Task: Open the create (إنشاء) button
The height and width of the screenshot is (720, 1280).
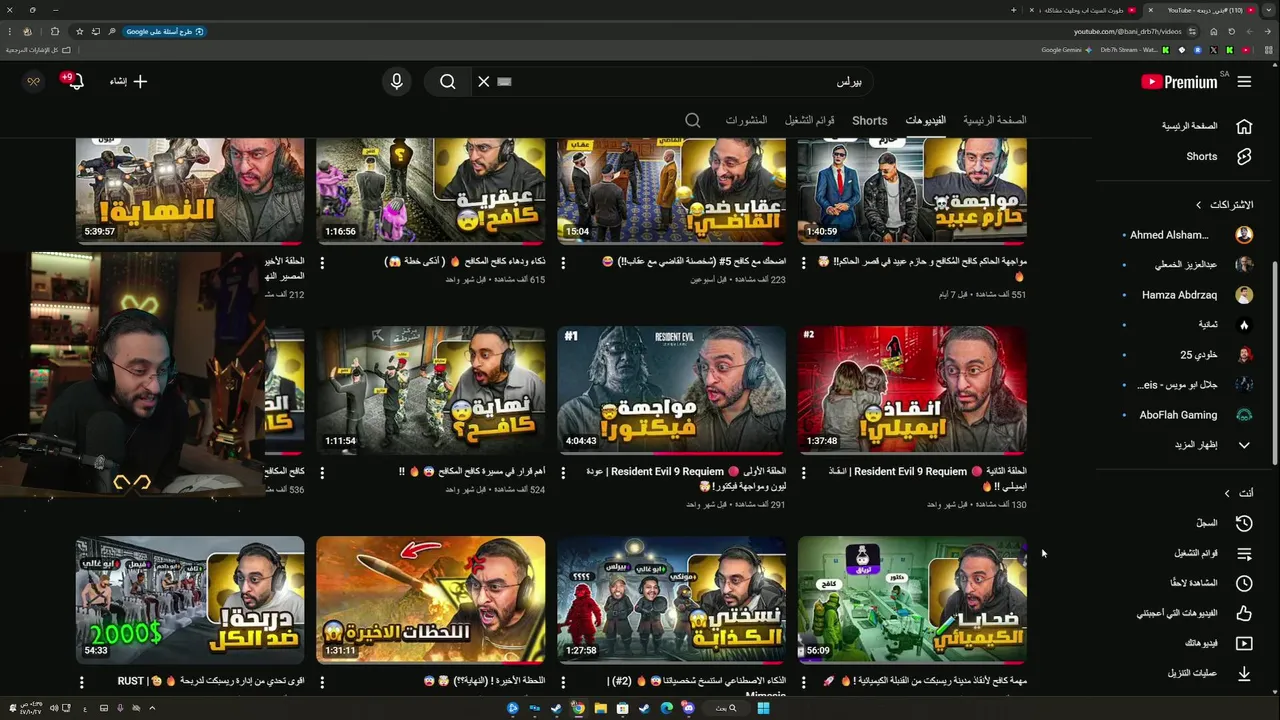Action: (128, 82)
